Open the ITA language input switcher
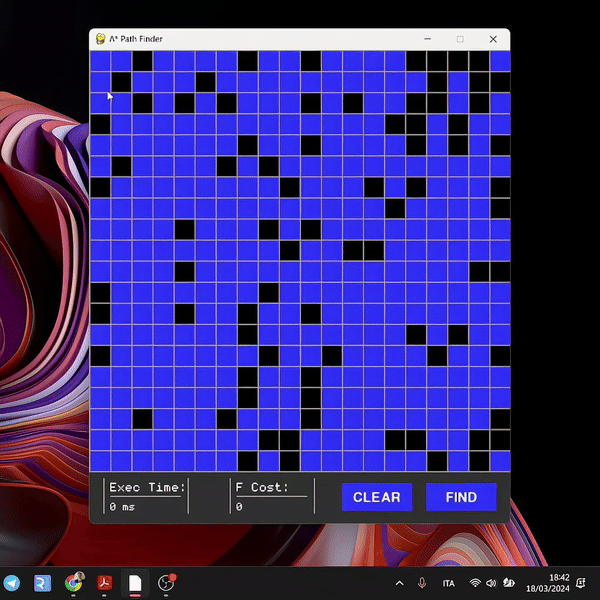600x600 pixels. click(x=448, y=583)
